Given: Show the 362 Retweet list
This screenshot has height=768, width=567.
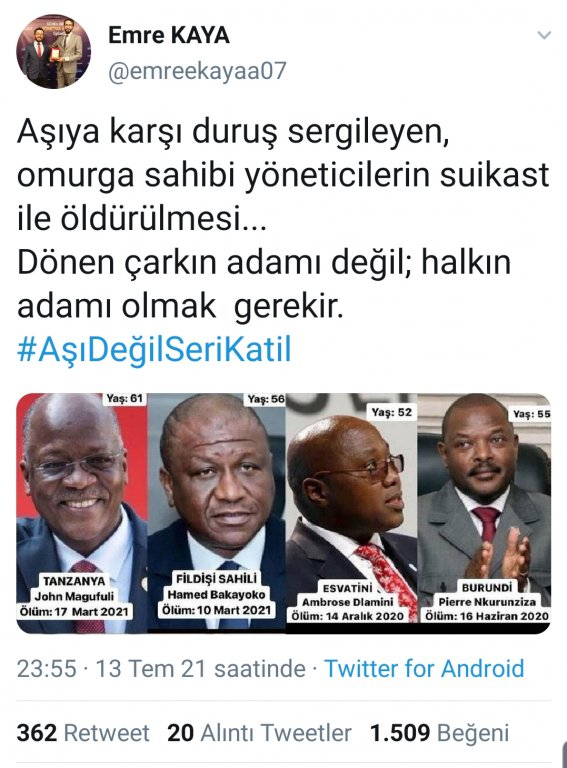Looking at the screenshot, I should point(83,733).
